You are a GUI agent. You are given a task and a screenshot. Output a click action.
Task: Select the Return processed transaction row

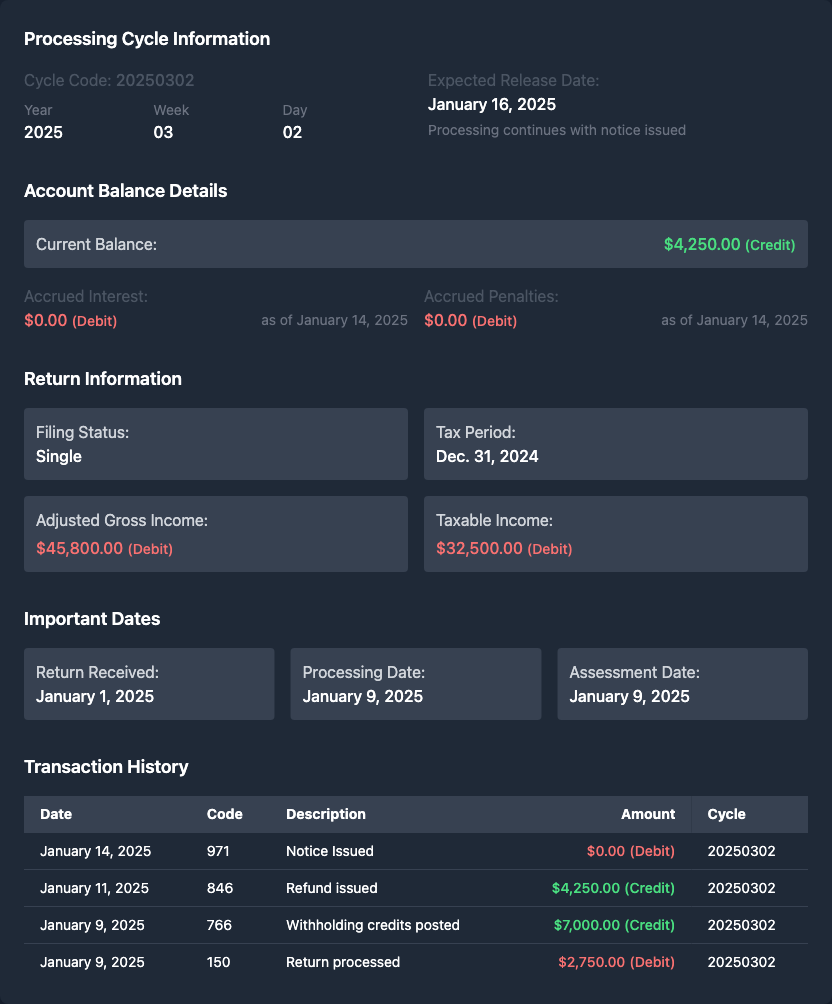click(x=415, y=962)
